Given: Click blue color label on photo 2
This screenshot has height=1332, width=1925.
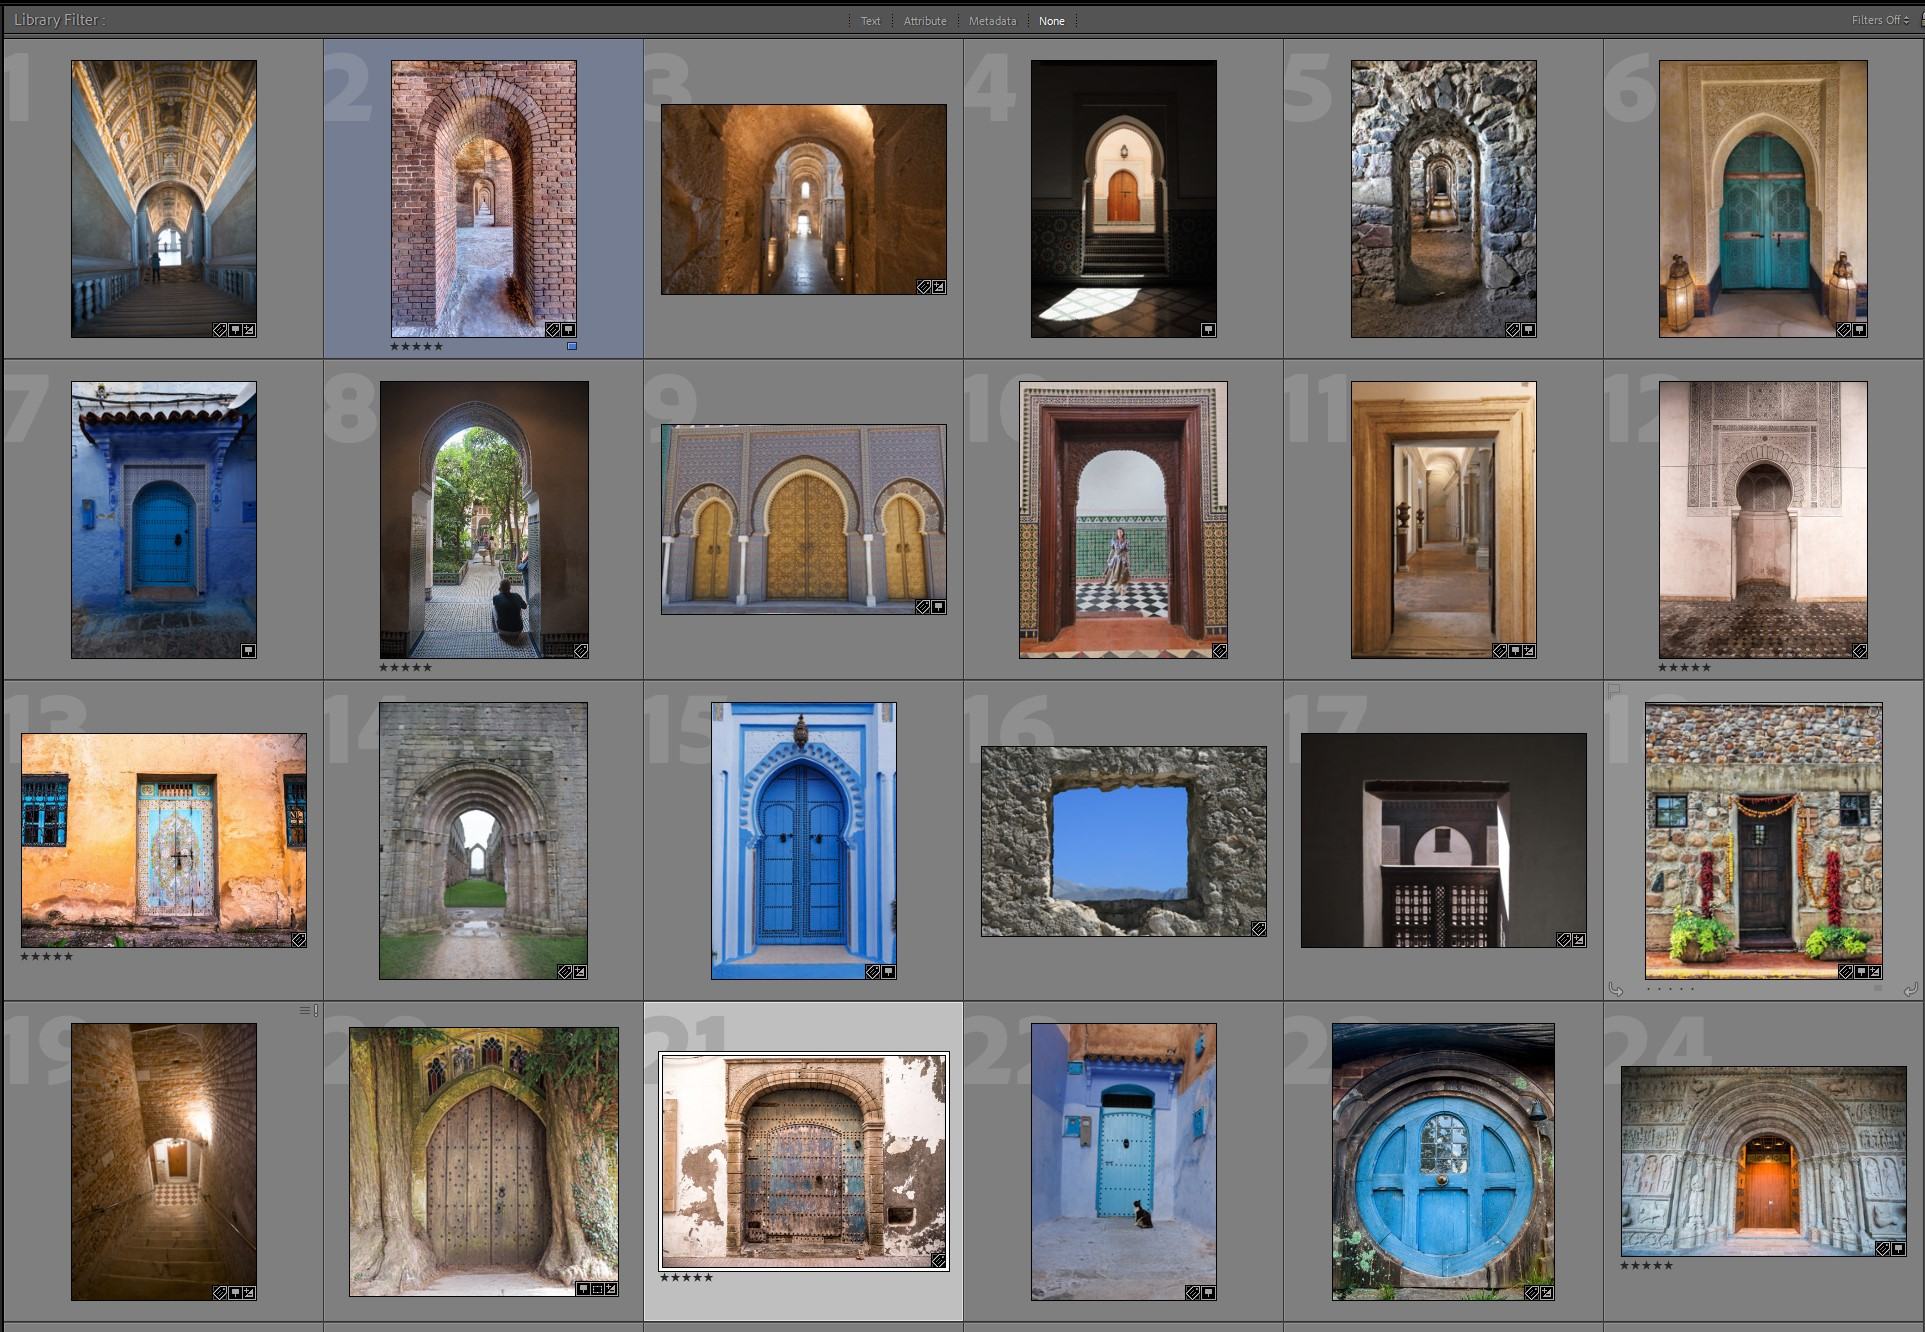Looking at the screenshot, I should click(572, 347).
